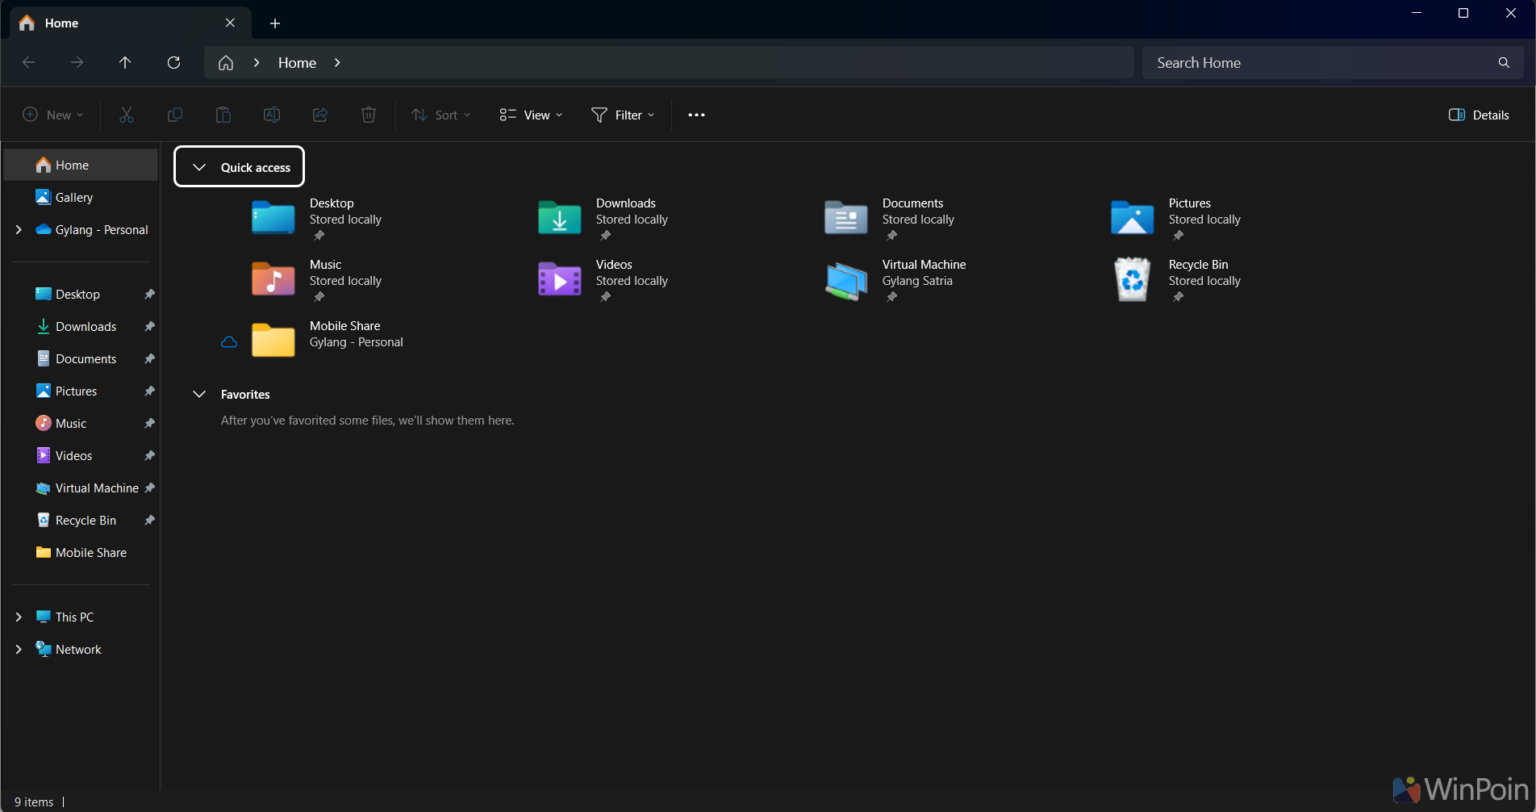Click the Paste icon in the toolbar
The width and height of the screenshot is (1536, 812).
point(222,114)
